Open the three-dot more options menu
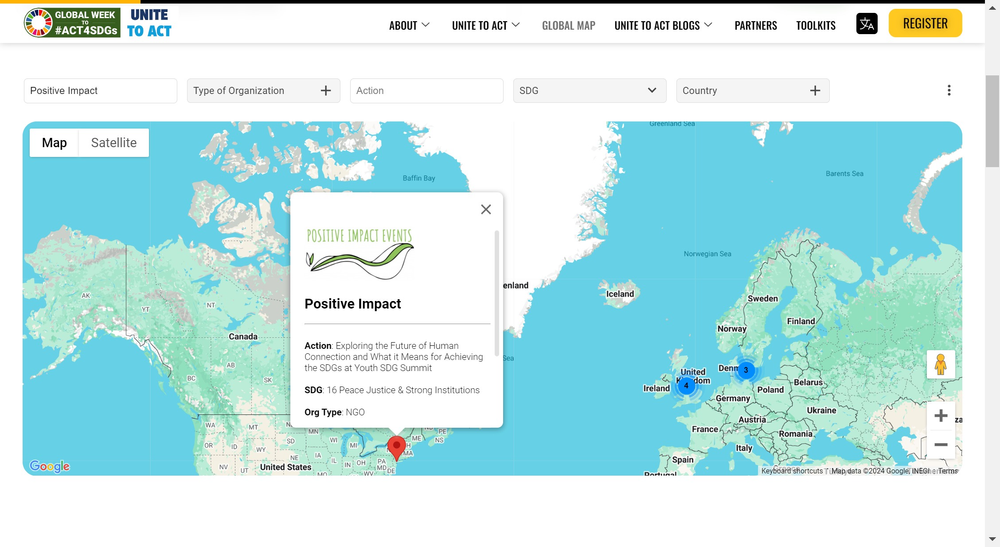This screenshot has height=547, width=1000. pos(949,91)
